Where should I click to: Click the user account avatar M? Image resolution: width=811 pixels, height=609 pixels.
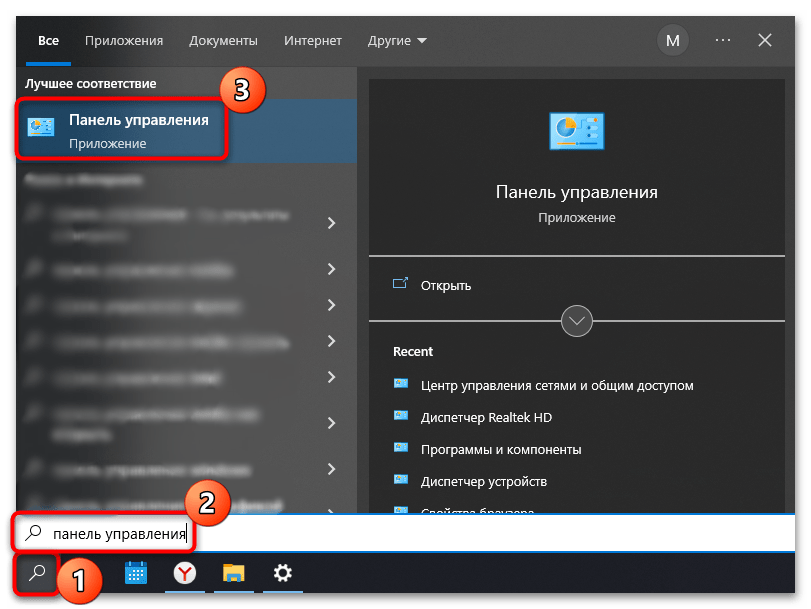672,41
